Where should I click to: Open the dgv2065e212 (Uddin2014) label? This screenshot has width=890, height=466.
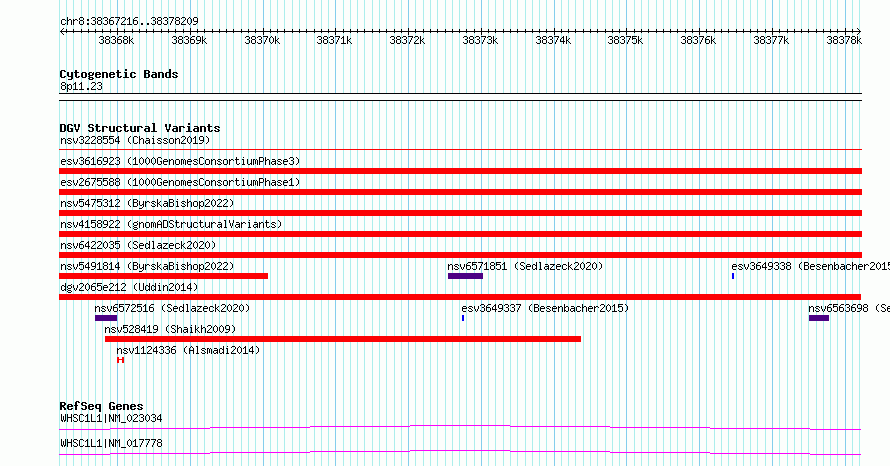coord(129,287)
